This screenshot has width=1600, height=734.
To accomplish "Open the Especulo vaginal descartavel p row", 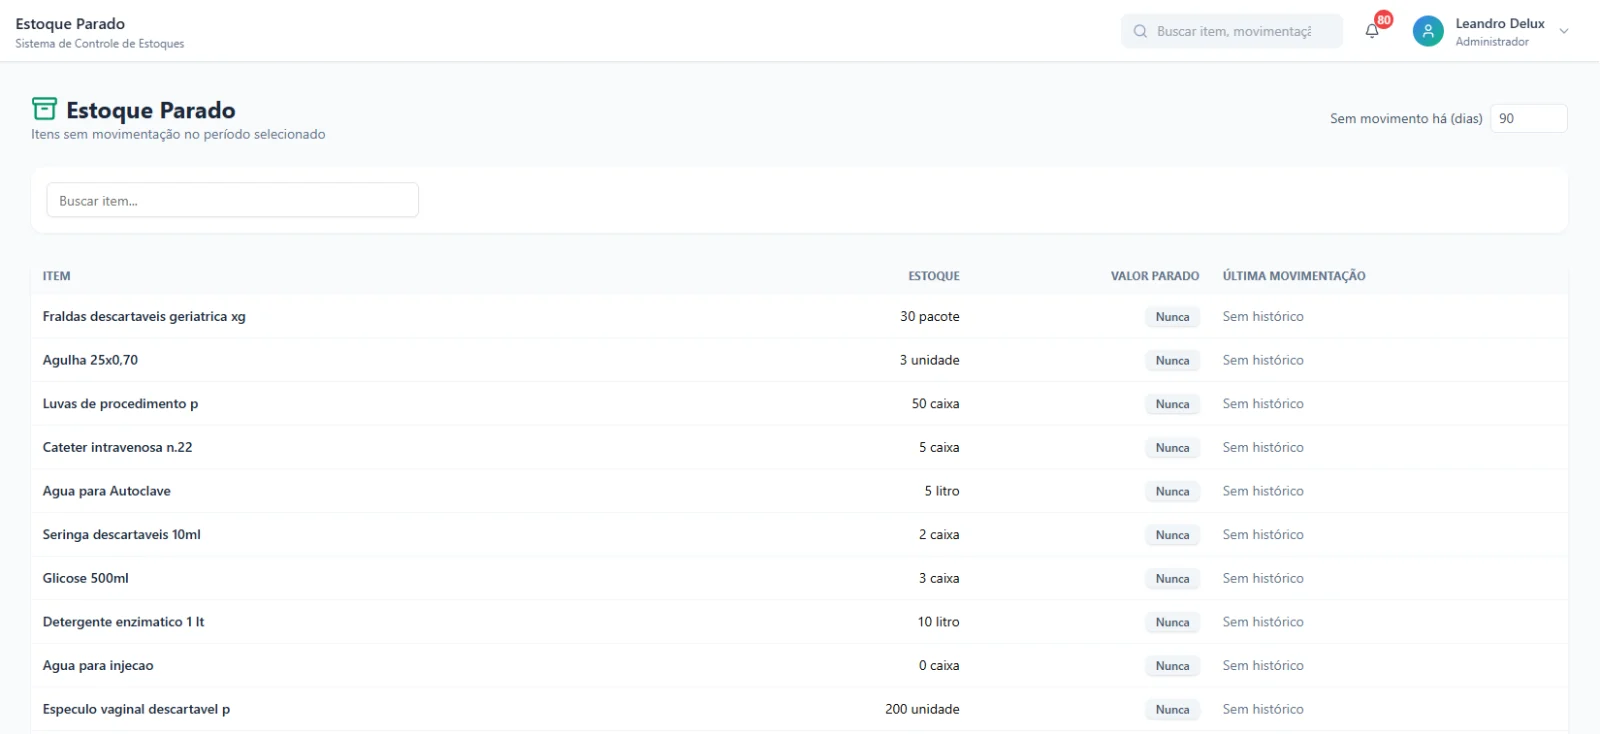I will [x=799, y=709].
